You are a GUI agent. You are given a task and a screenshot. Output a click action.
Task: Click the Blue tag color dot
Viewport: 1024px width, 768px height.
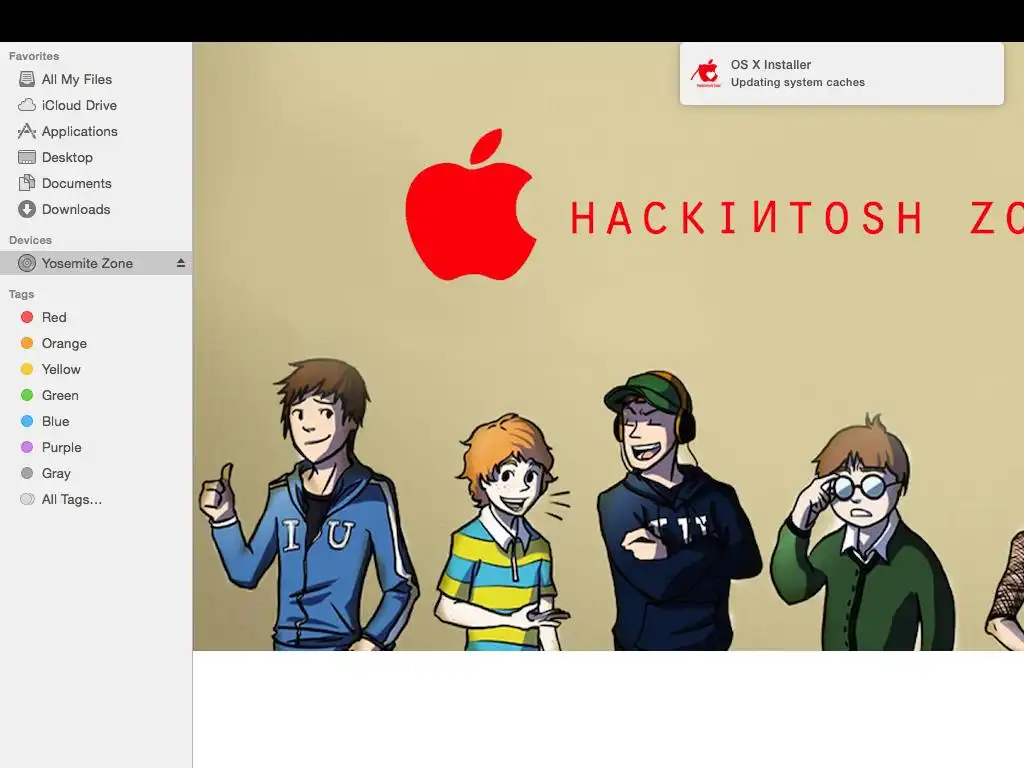pos(27,421)
